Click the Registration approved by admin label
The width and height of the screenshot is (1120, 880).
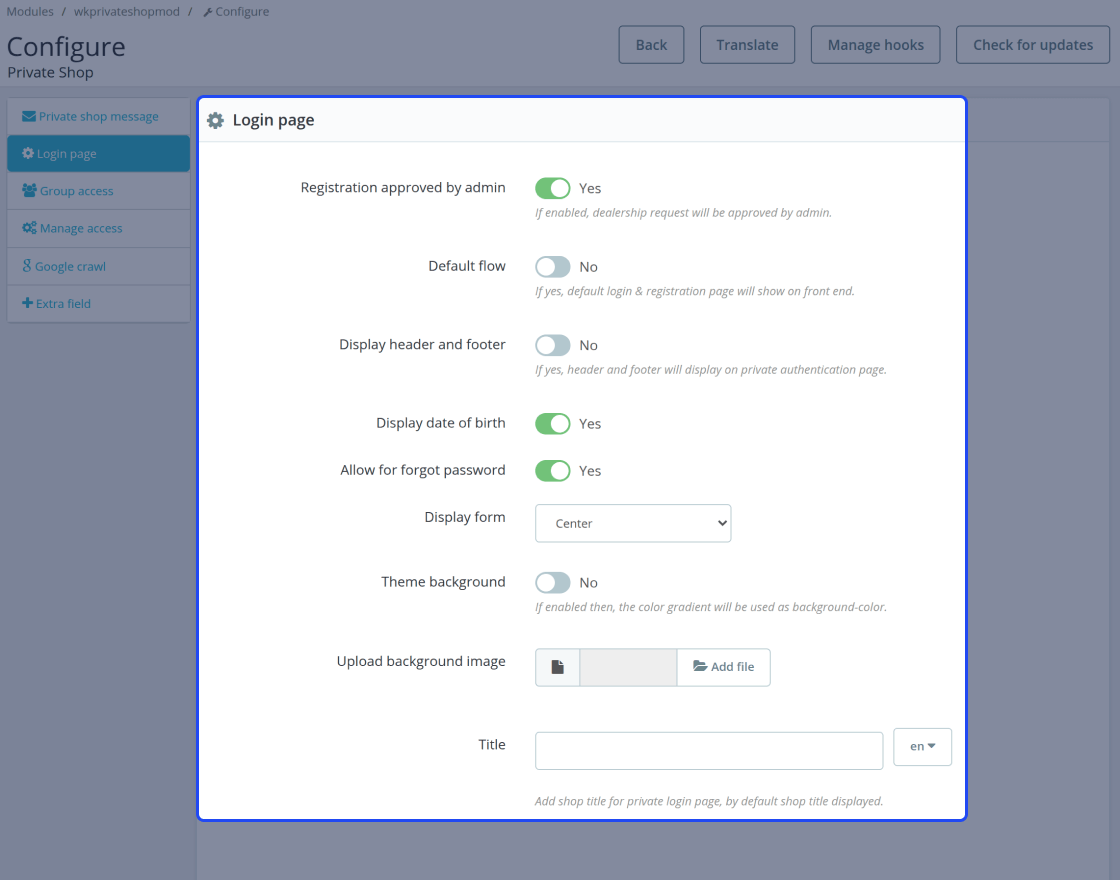coord(403,187)
